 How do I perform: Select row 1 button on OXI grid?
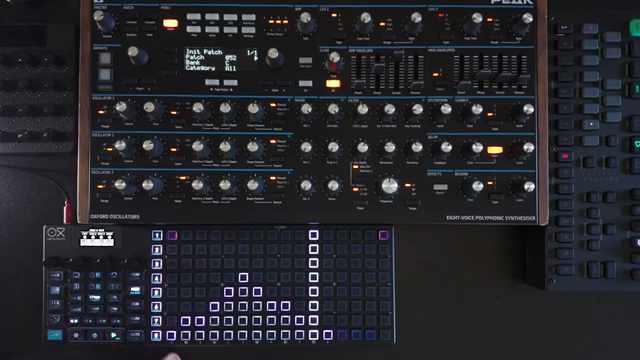(157, 235)
